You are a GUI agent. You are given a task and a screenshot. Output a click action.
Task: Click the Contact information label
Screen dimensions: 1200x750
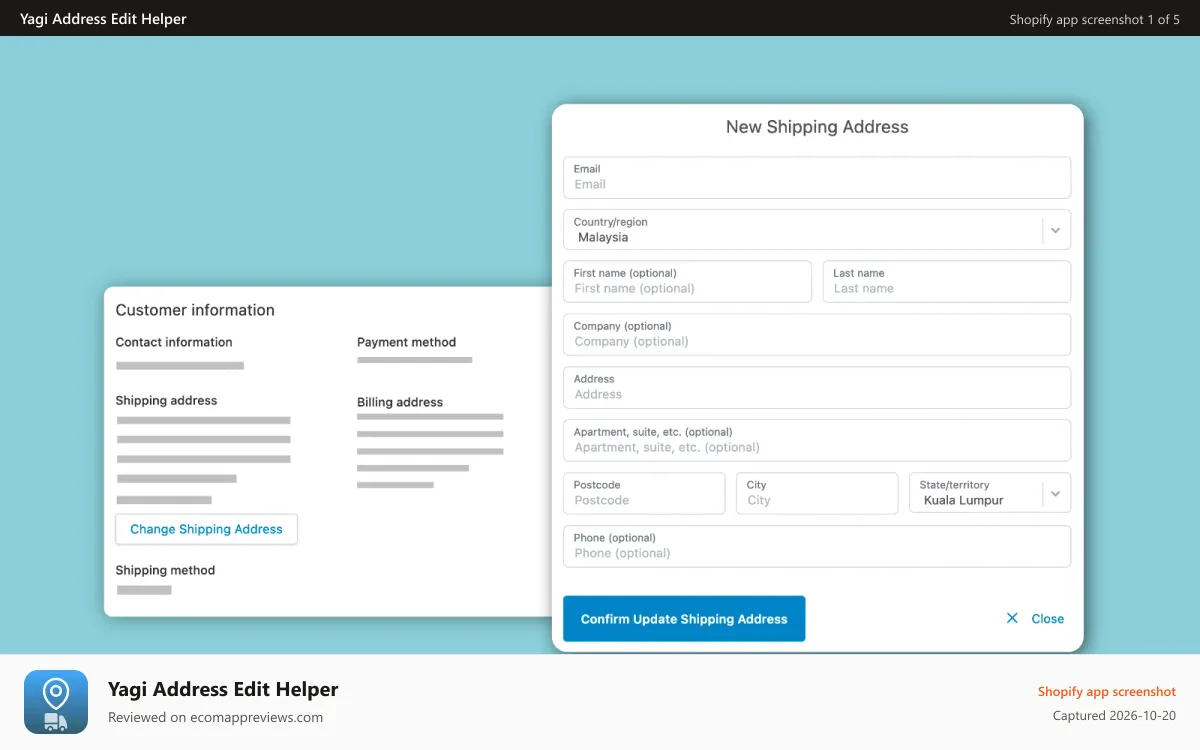[174, 342]
